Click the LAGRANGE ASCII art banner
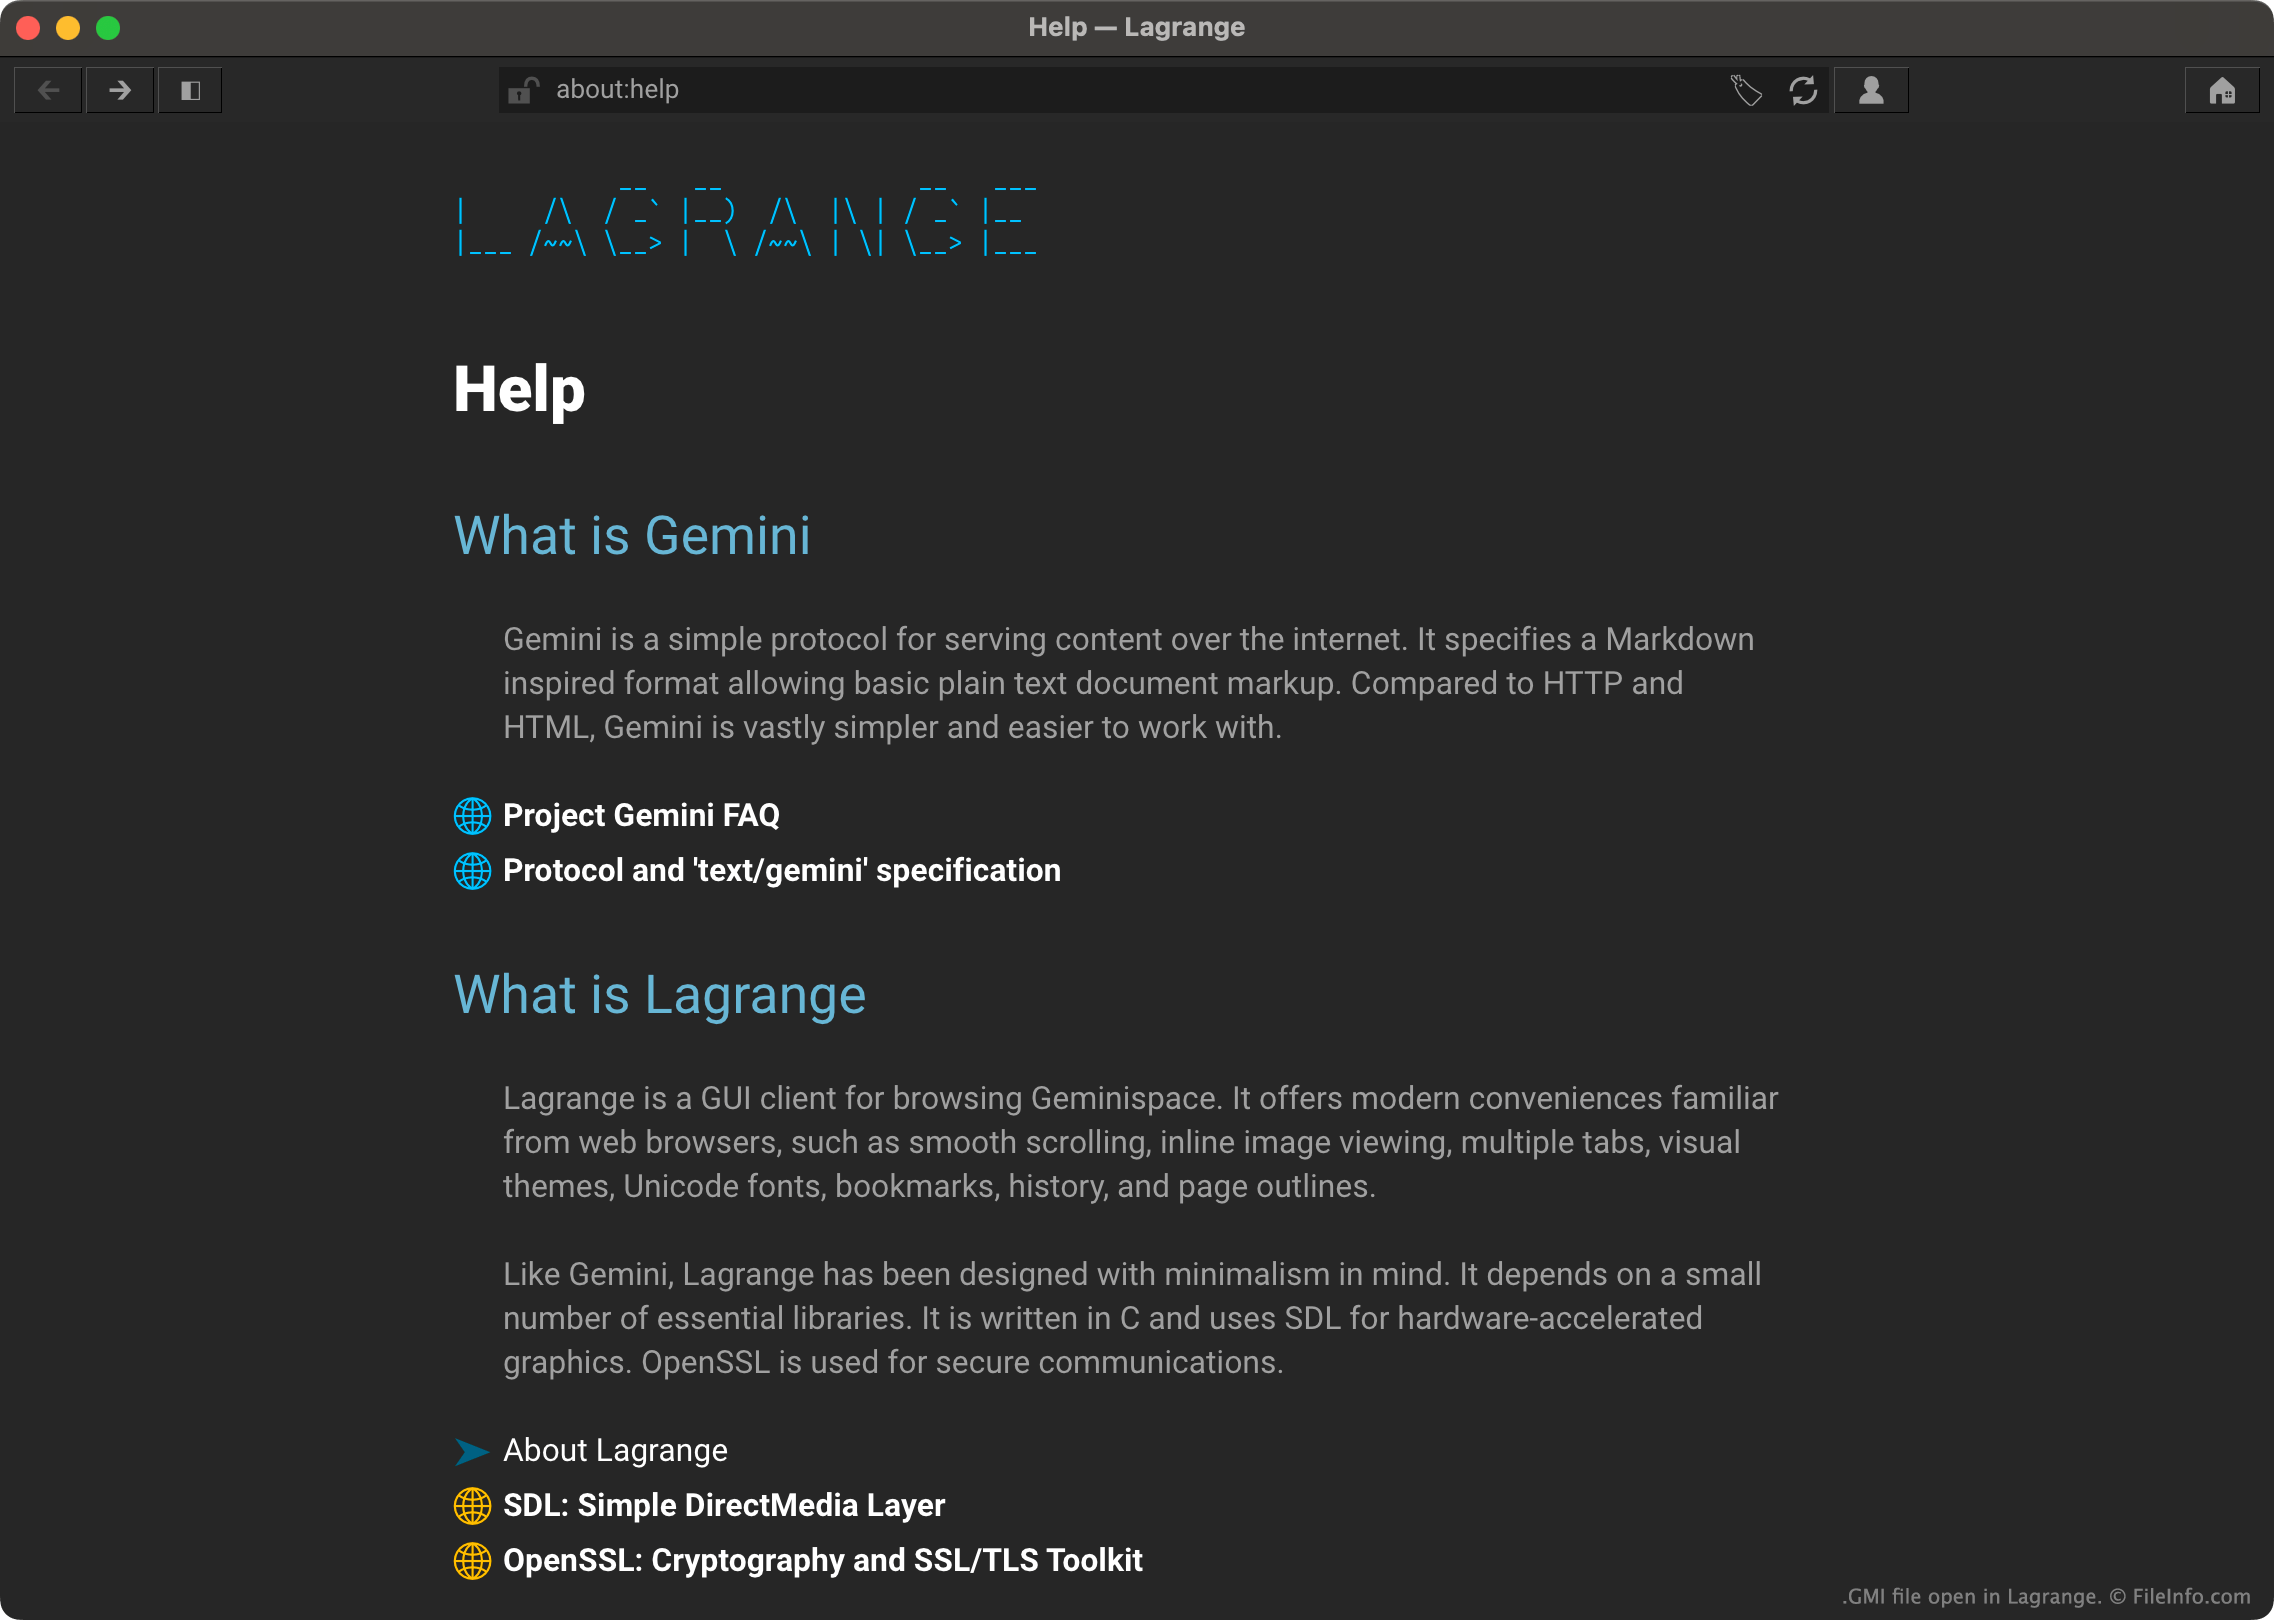This screenshot has width=2274, height=1620. [x=746, y=220]
